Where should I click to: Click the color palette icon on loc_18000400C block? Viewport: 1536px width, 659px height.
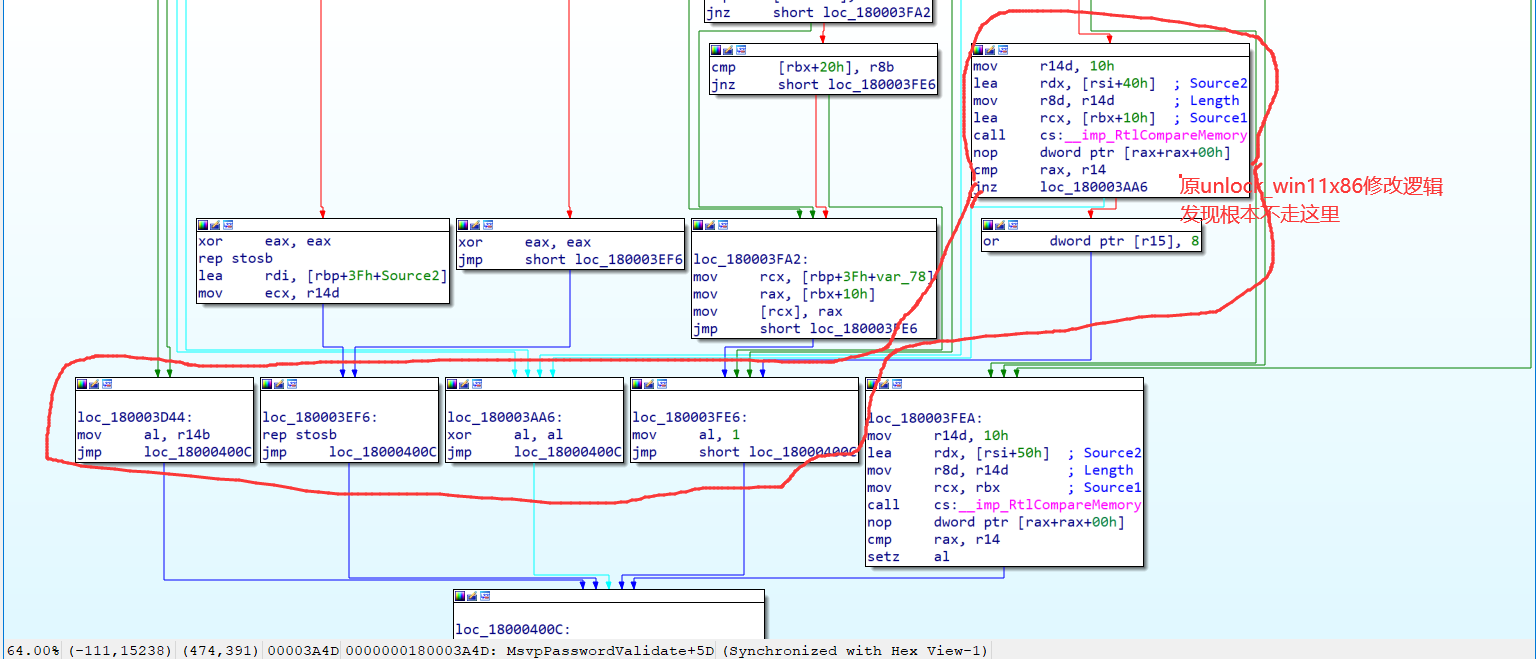pos(461,595)
